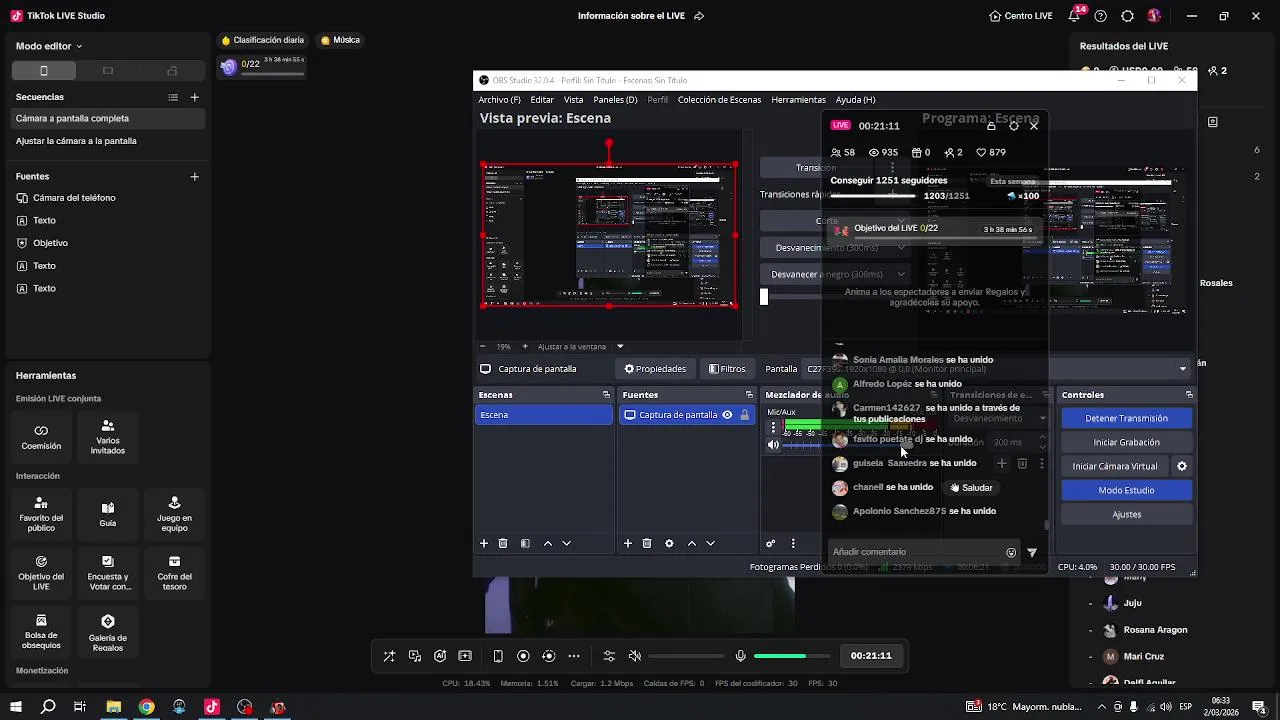Image resolution: width=1280 pixels, height=720 pixels.
Task: Open OBS Archivo menu
Action: (499, 100)
